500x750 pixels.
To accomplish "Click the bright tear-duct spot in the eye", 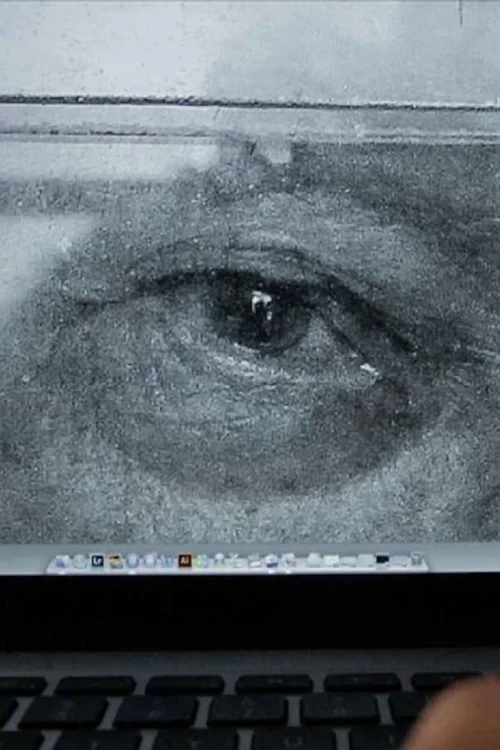I will (369, 368).
